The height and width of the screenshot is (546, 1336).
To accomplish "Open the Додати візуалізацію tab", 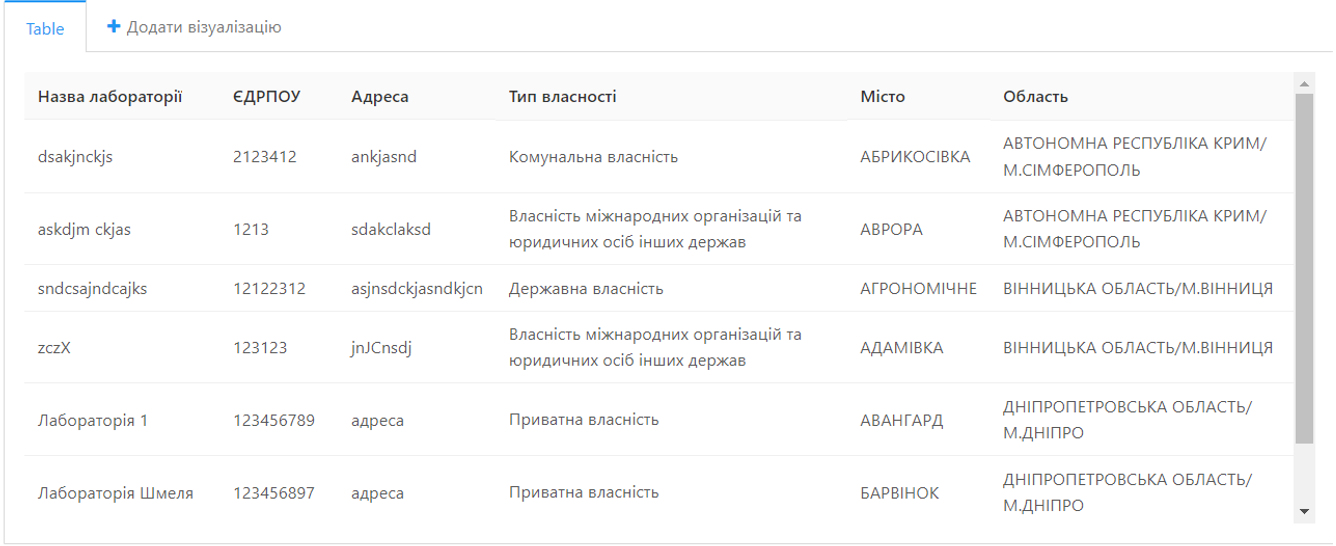I will click(194, 27).
